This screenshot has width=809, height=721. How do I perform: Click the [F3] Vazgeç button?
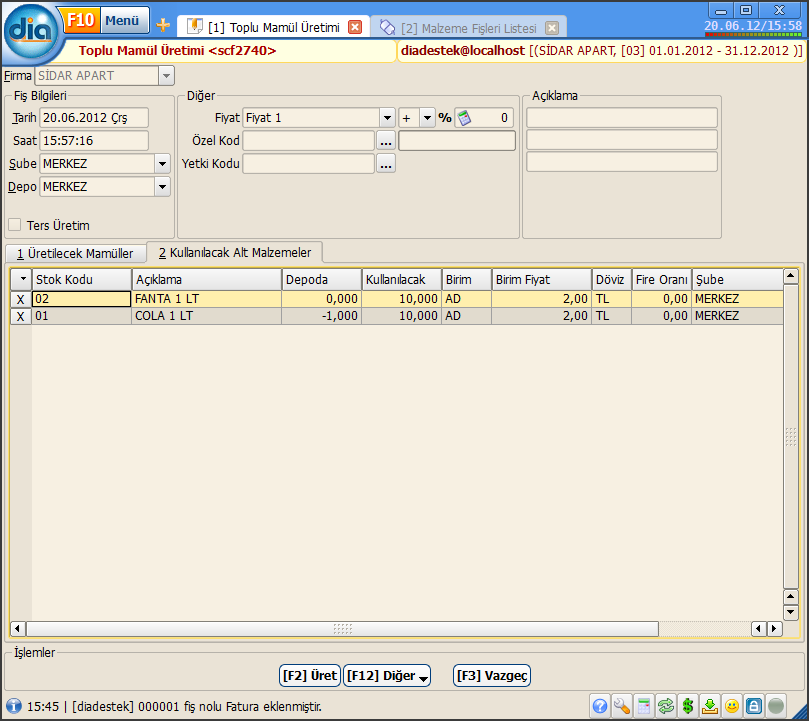pos(492,676)
